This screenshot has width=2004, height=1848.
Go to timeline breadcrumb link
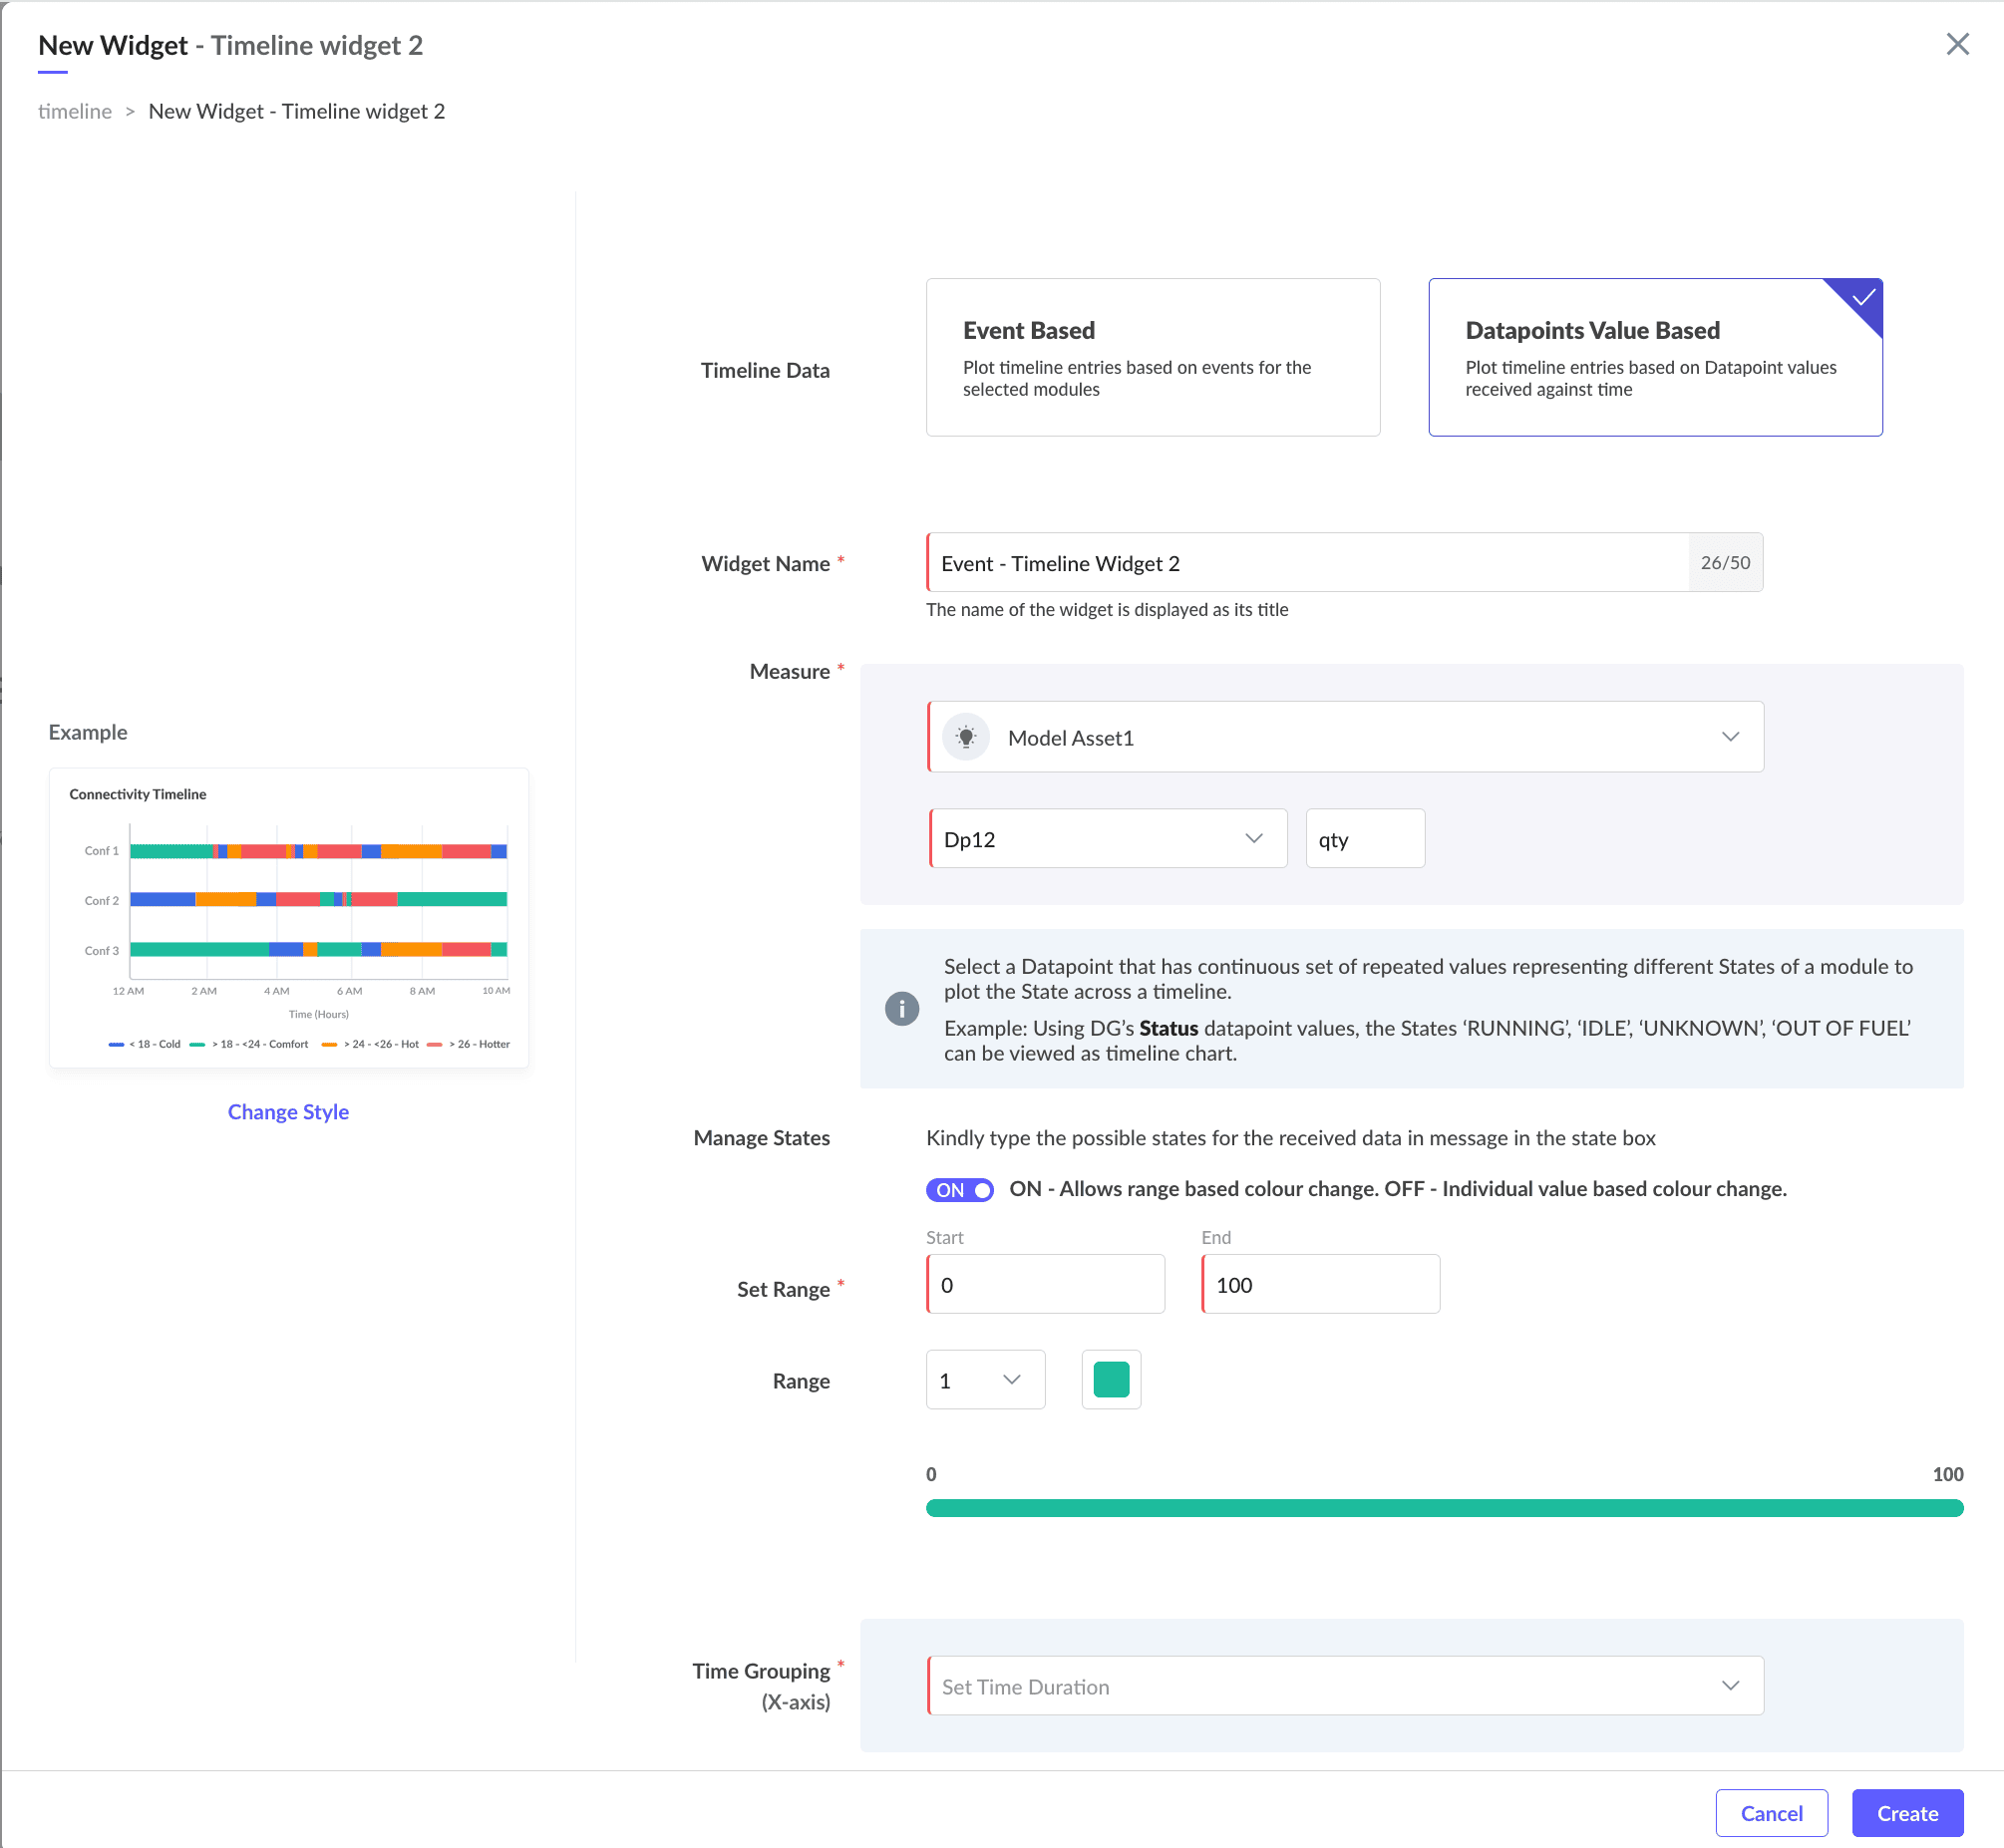75,111
